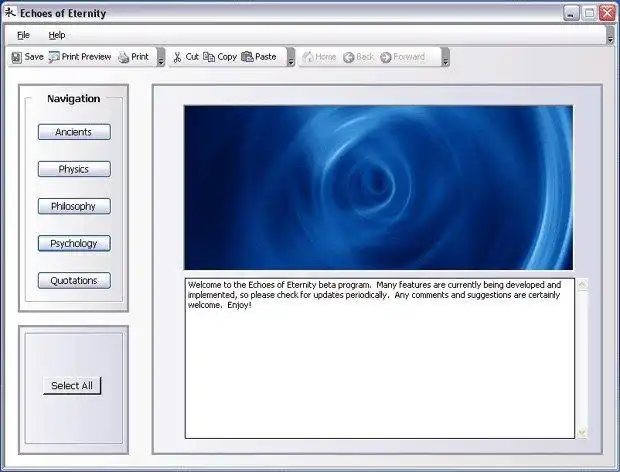This screenshot has width=620, height=472.
Task: Expand the Save/Print toolbar overflow arrow
Action: click(161, 57)
